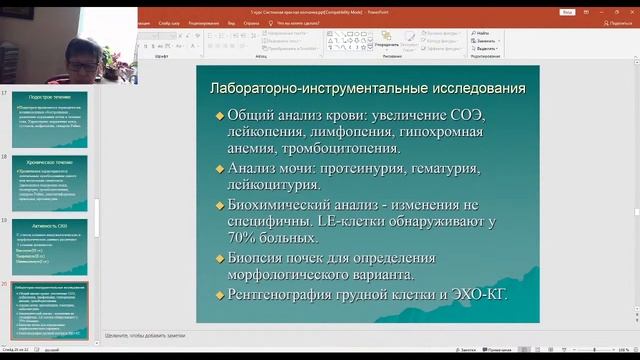Open Выровнять текст align text menu

[282, 41]
